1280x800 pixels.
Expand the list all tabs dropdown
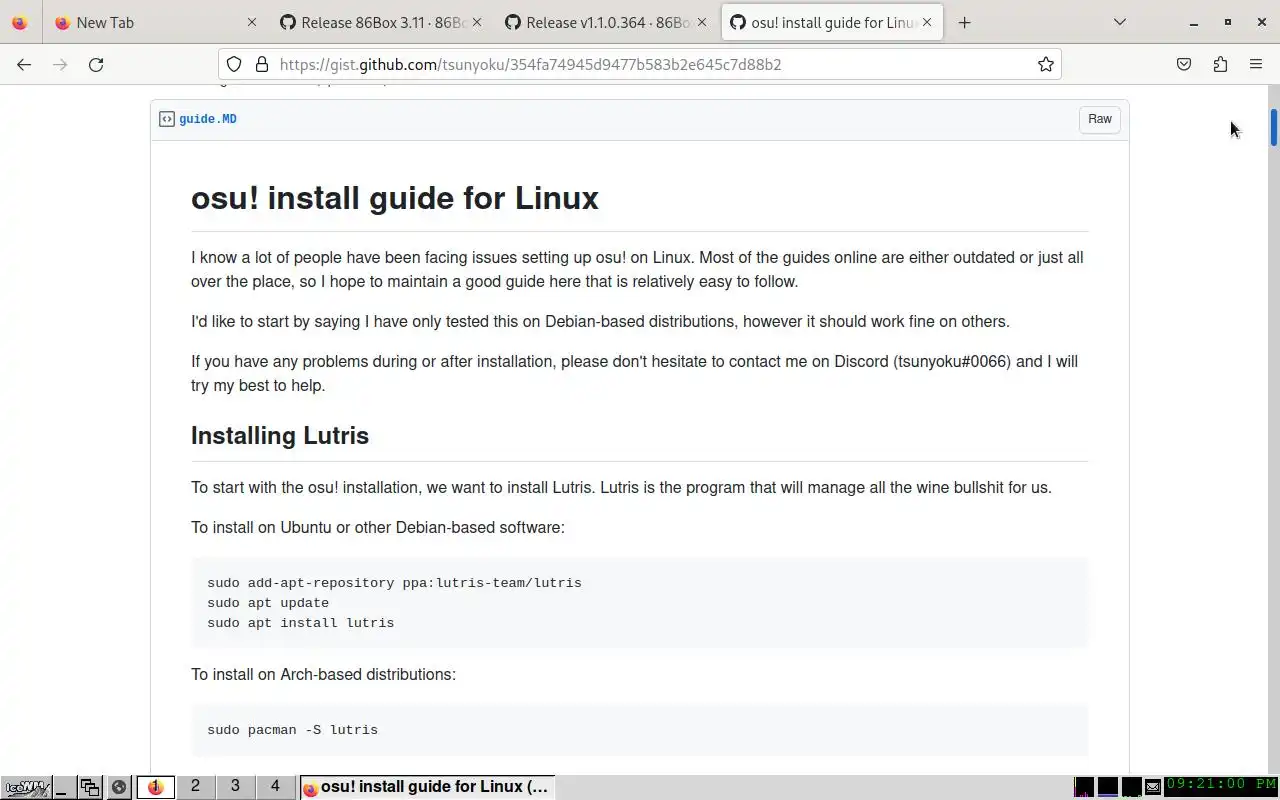click(1119, 22)
